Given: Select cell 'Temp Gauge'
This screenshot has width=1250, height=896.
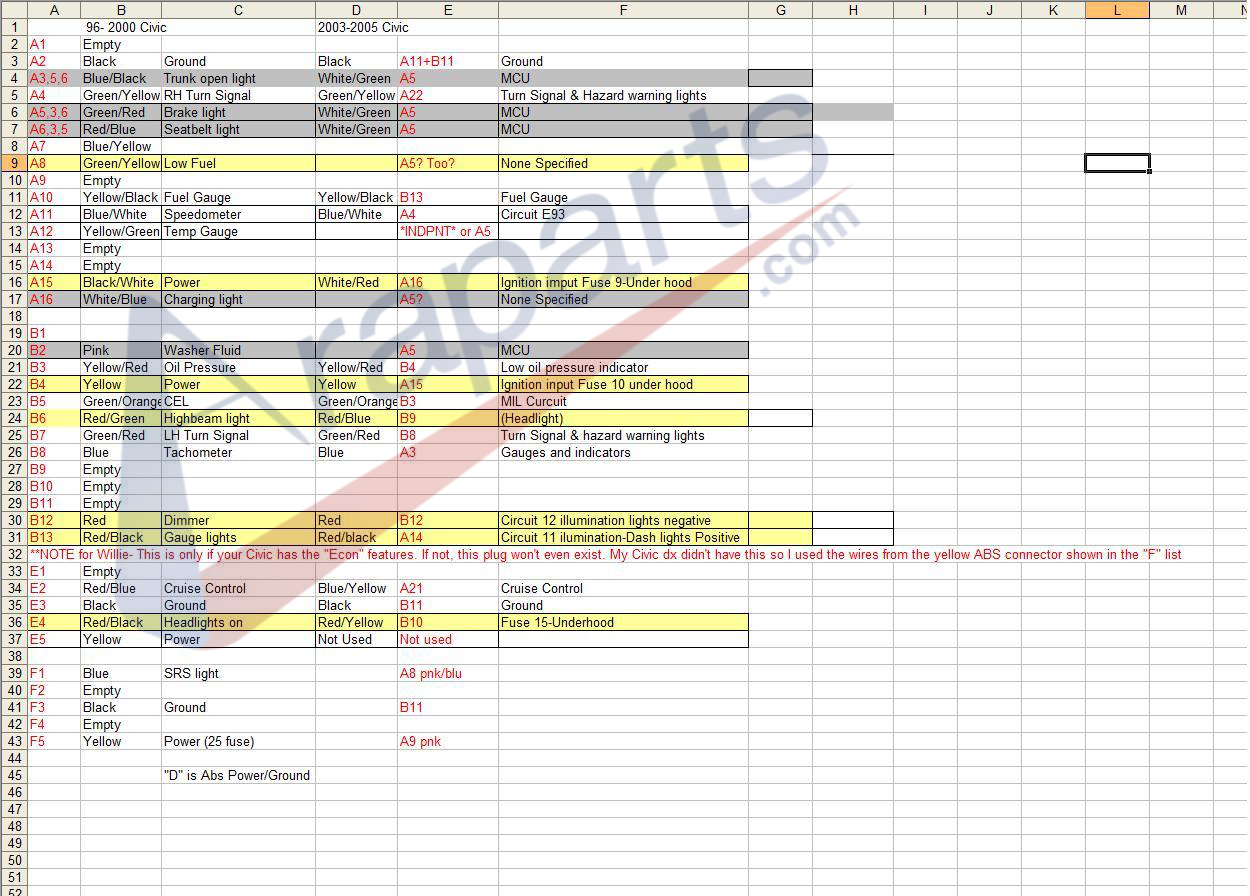Looking at the screenshot, I should [238, 231].
